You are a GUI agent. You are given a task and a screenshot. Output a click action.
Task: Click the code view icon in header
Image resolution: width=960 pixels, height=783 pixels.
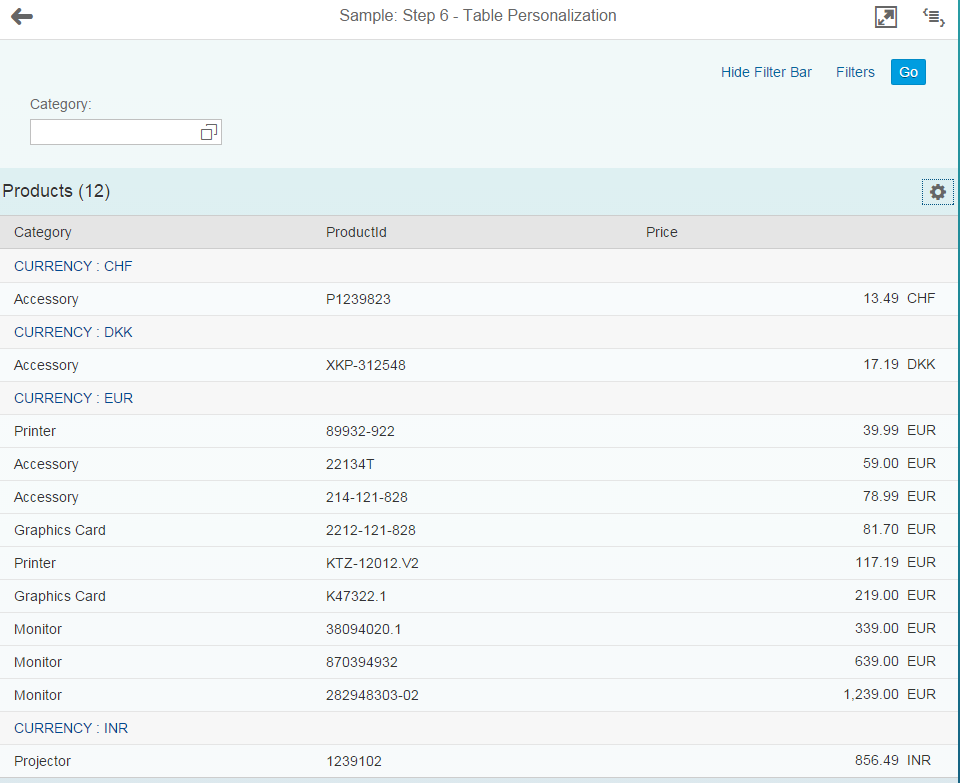click(x=933, y=17)
